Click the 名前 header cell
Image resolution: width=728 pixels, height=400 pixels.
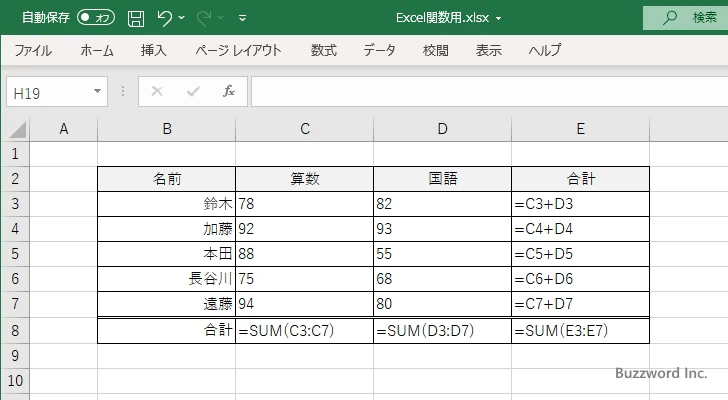(x=167, y=179)
